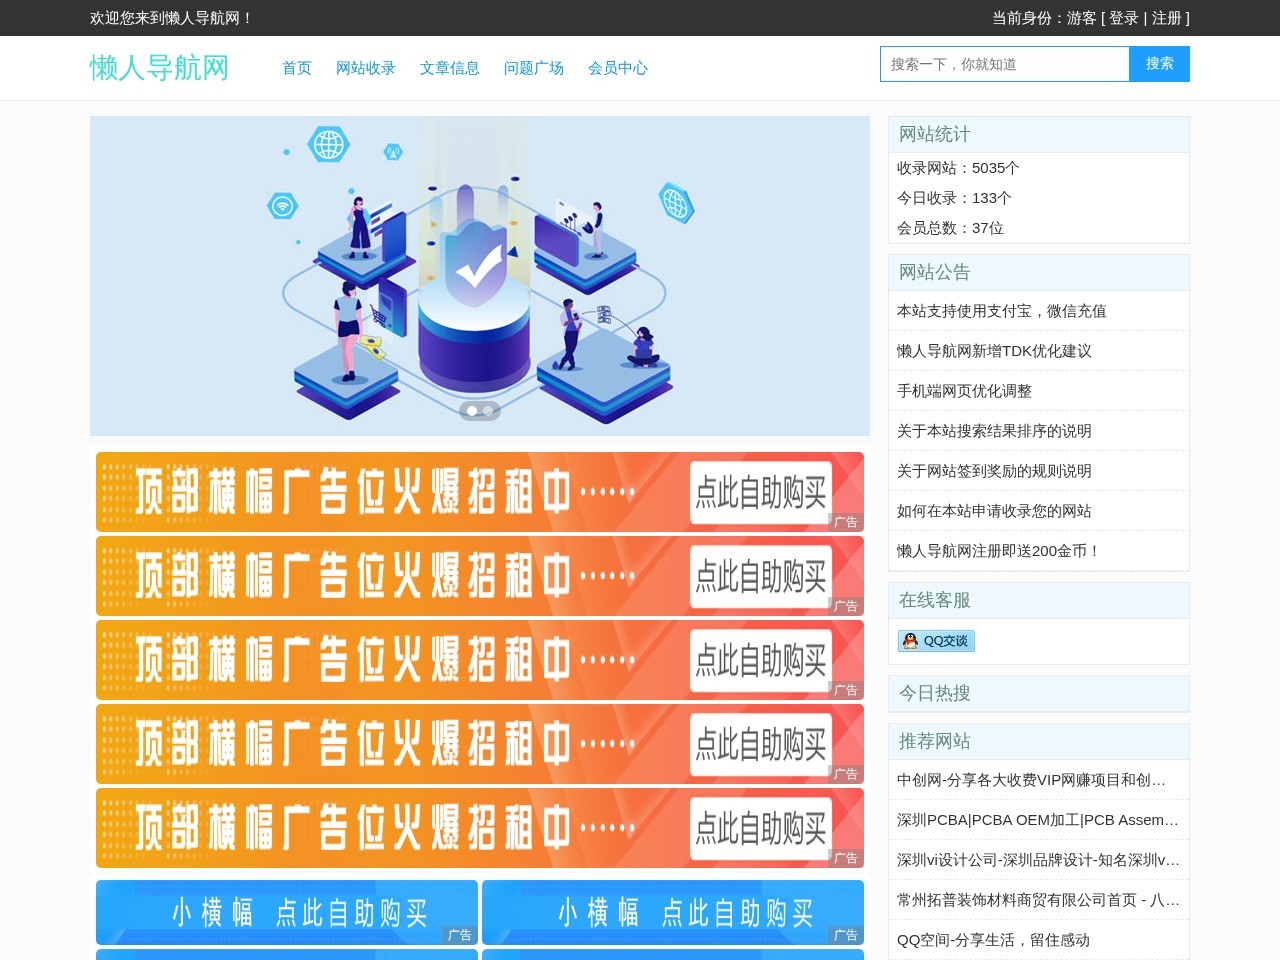Image resolution: width=1280 pixels, height=960 pixels.
Task: Open the 懒人导航网新增TDK优化建议 announcement
Action: click(x=994, y=351)
